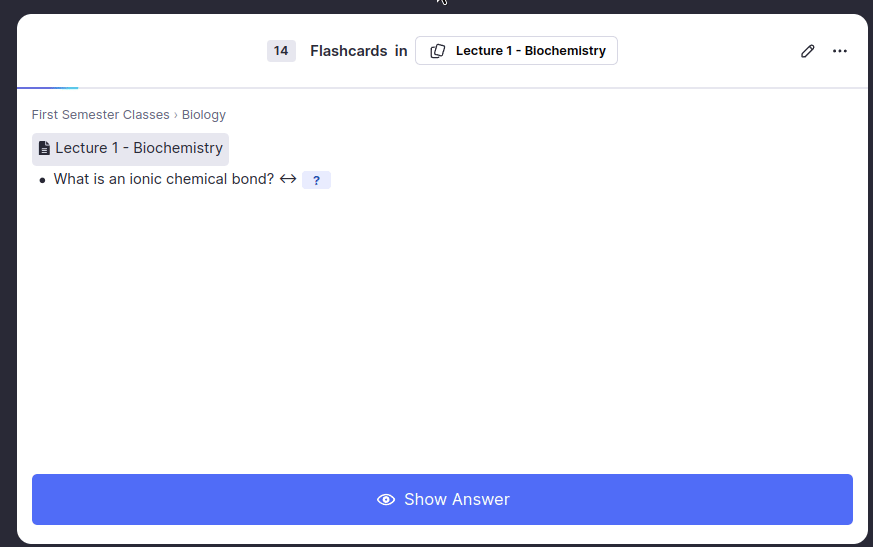Click the double-arrow icon after the question
Image resolution: width=873 pixels, height=547 pixels.
click(x=288, y=179)
